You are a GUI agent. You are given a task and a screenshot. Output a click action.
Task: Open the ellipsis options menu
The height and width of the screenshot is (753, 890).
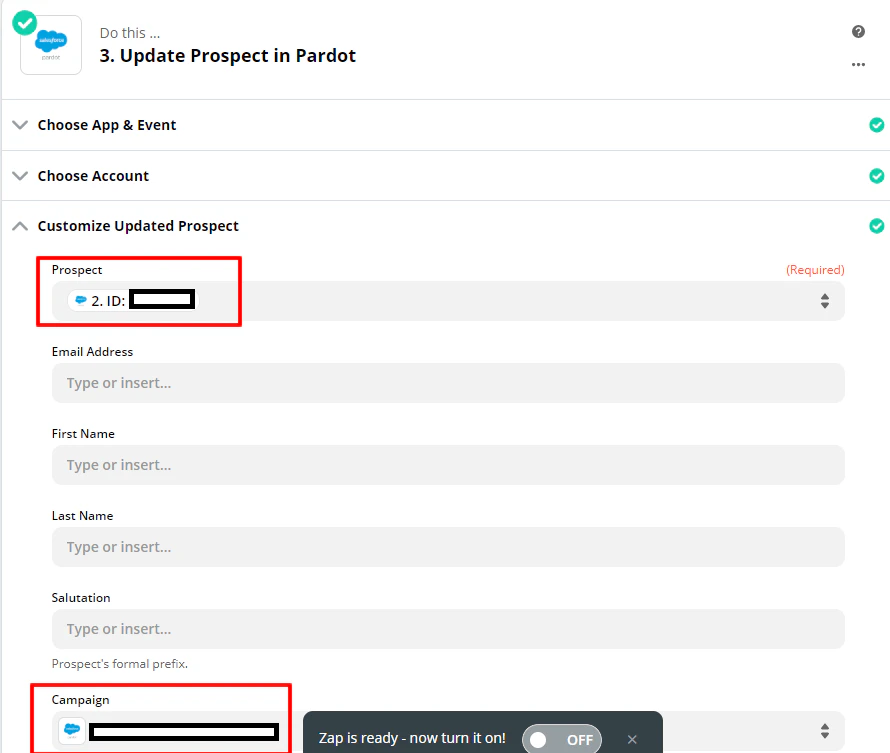(x=858, y=64)
